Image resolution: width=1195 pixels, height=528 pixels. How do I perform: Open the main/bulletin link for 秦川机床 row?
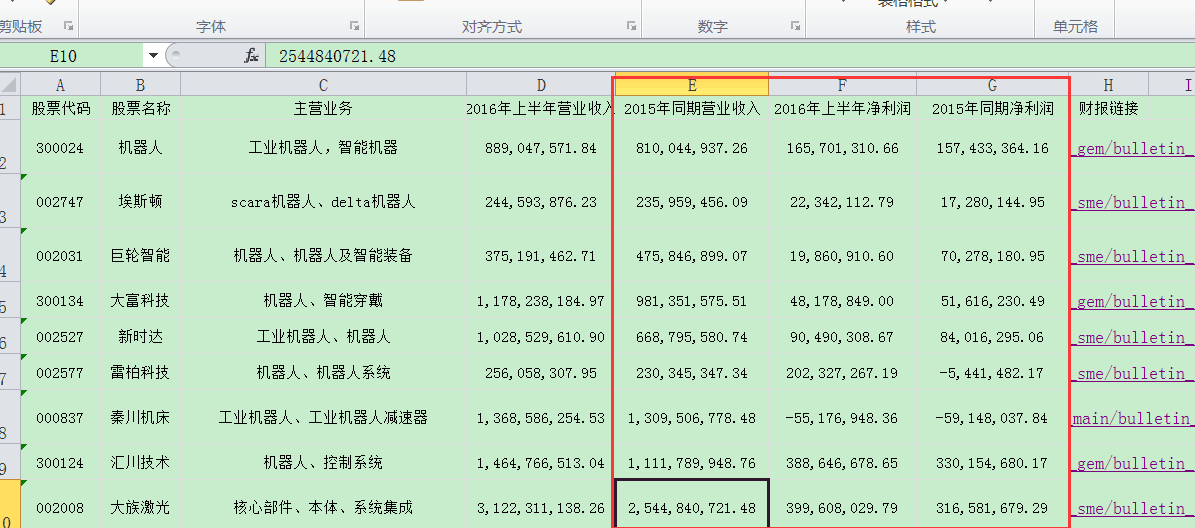click(x=1133, y=418)
